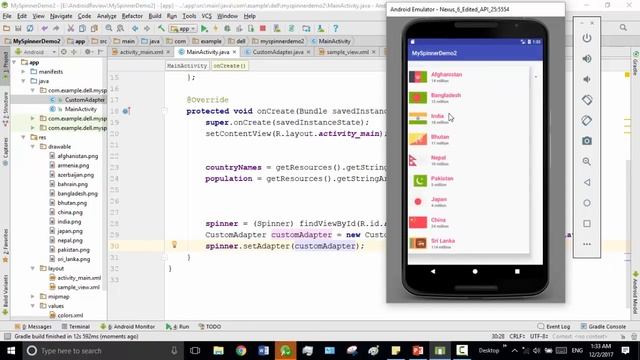Switch to sample_view.xml editor tab
The width and height of the screenshot is (640, 360).
click(347, 52)
